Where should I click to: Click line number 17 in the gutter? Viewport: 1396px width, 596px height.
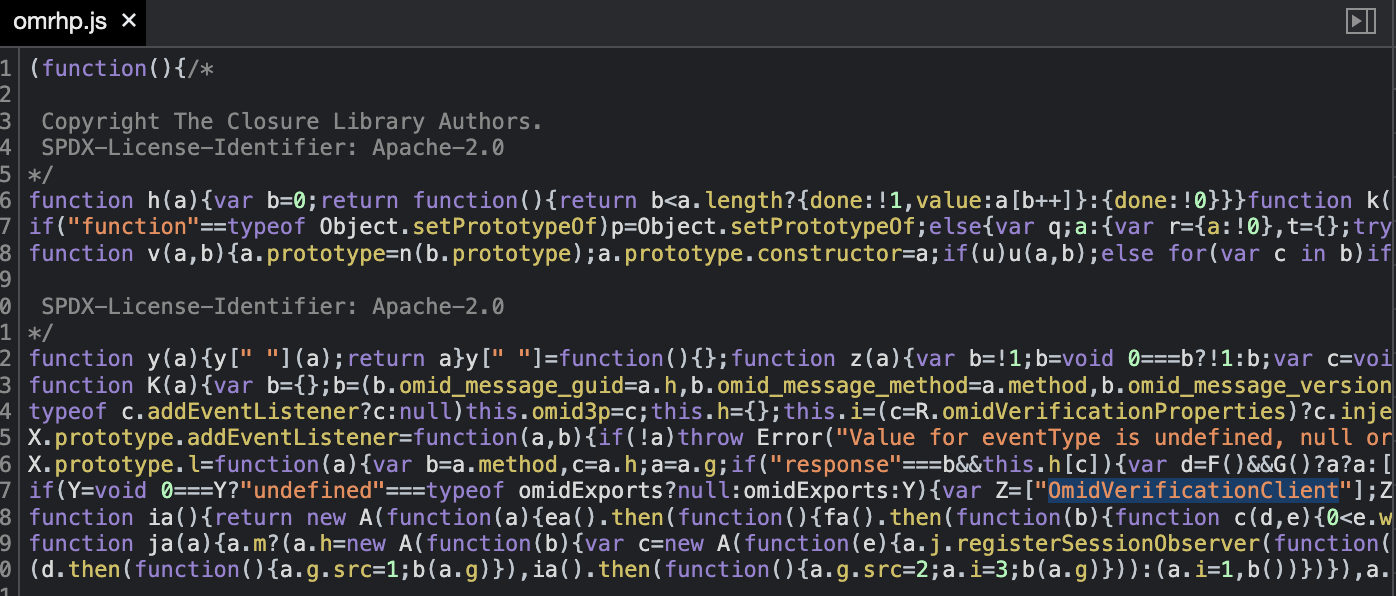pos(7,490)
